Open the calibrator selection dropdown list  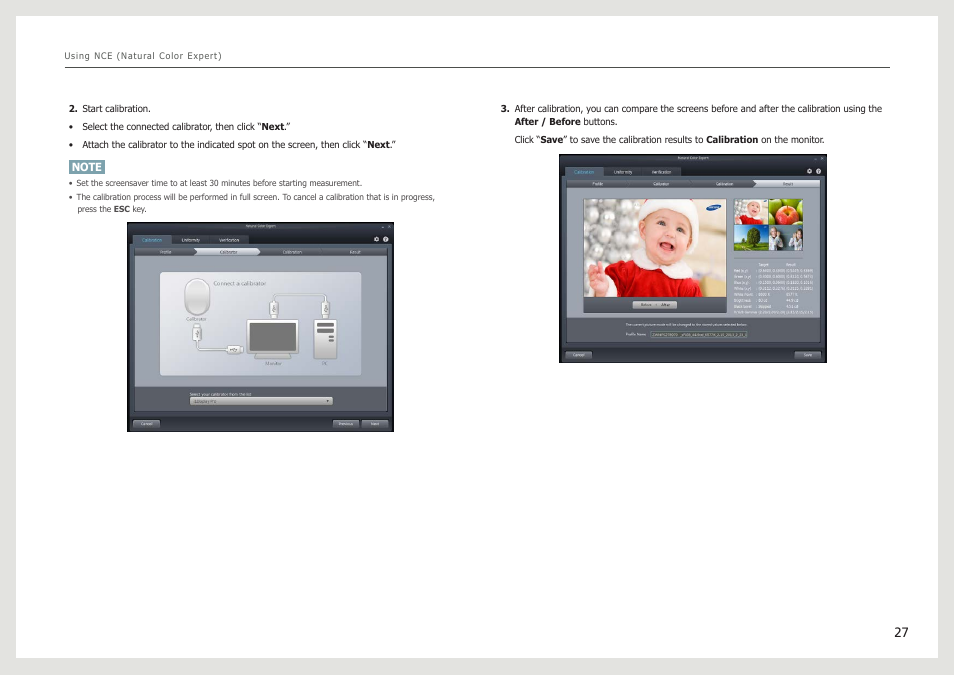[x=261, y=401]
